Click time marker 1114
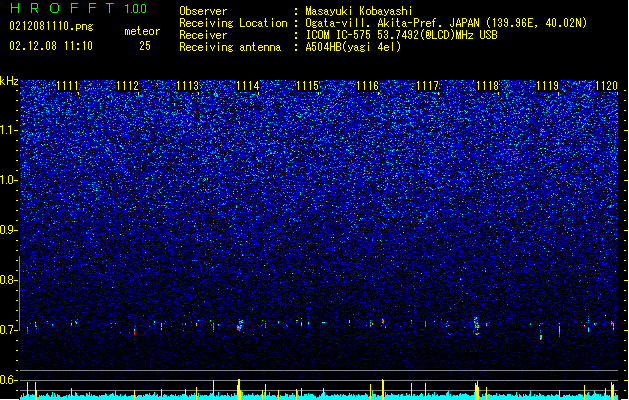The image size is (629, 400). [248, 86]
